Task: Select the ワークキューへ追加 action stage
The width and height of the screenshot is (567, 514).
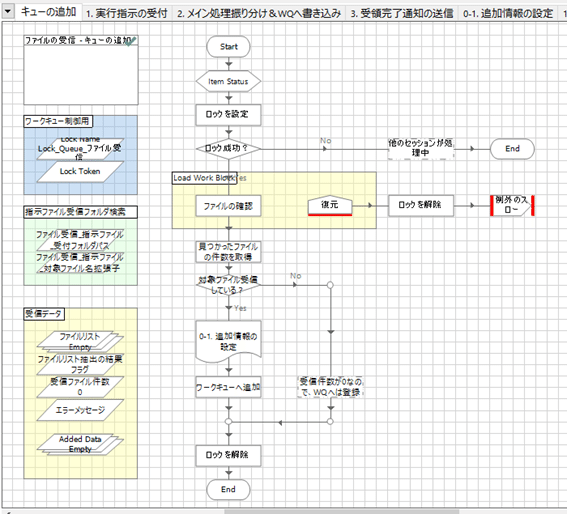Action: click(228, 387)
